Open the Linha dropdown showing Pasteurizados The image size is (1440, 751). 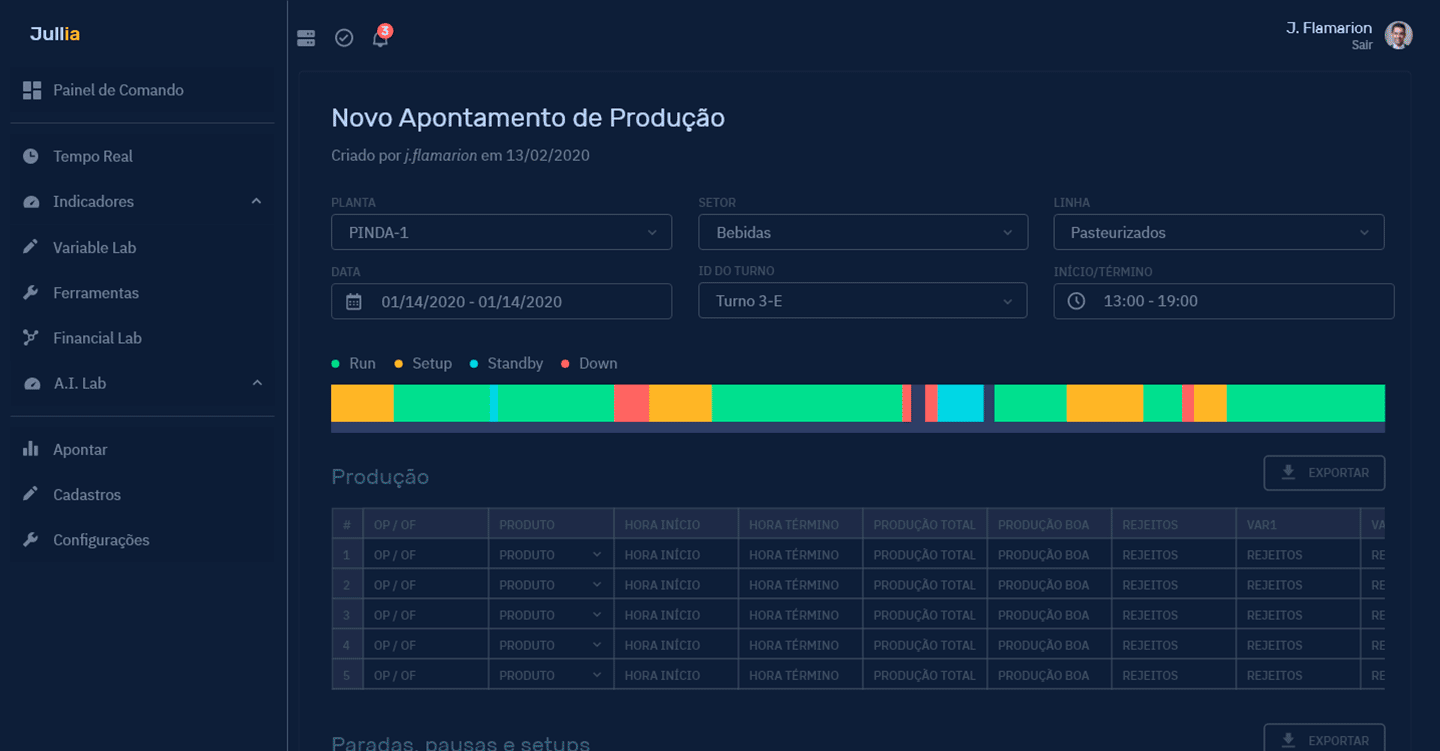tap(1218, 232)
